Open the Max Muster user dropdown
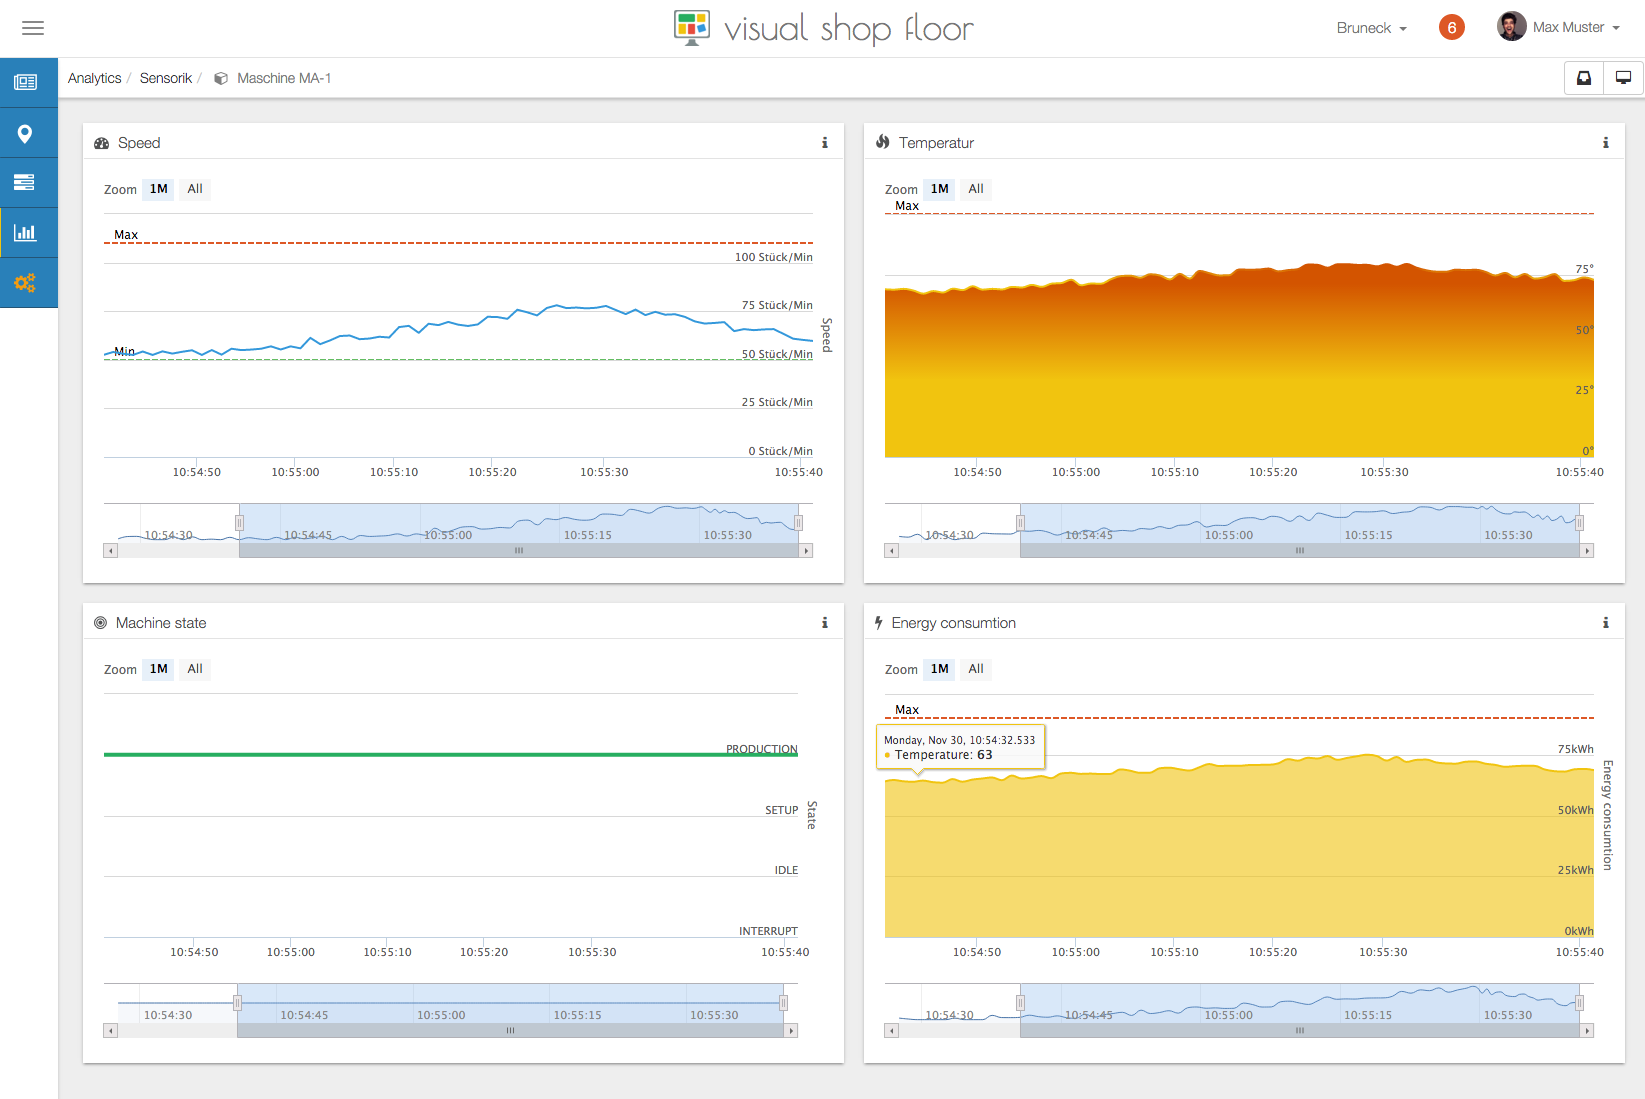1645x1099 pixels. (x=1576, y=28)
